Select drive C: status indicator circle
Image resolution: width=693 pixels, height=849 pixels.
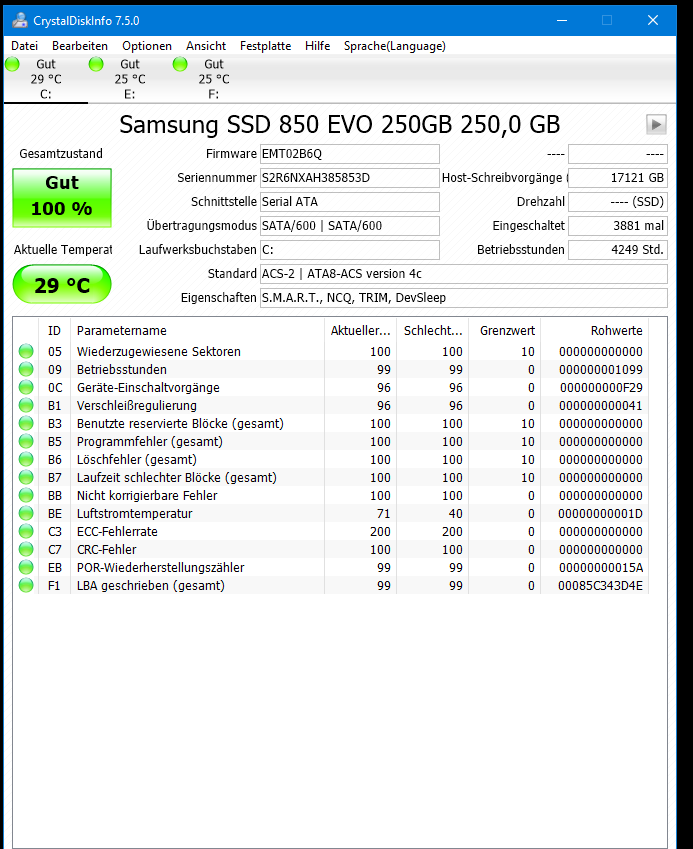click(12, 64)
